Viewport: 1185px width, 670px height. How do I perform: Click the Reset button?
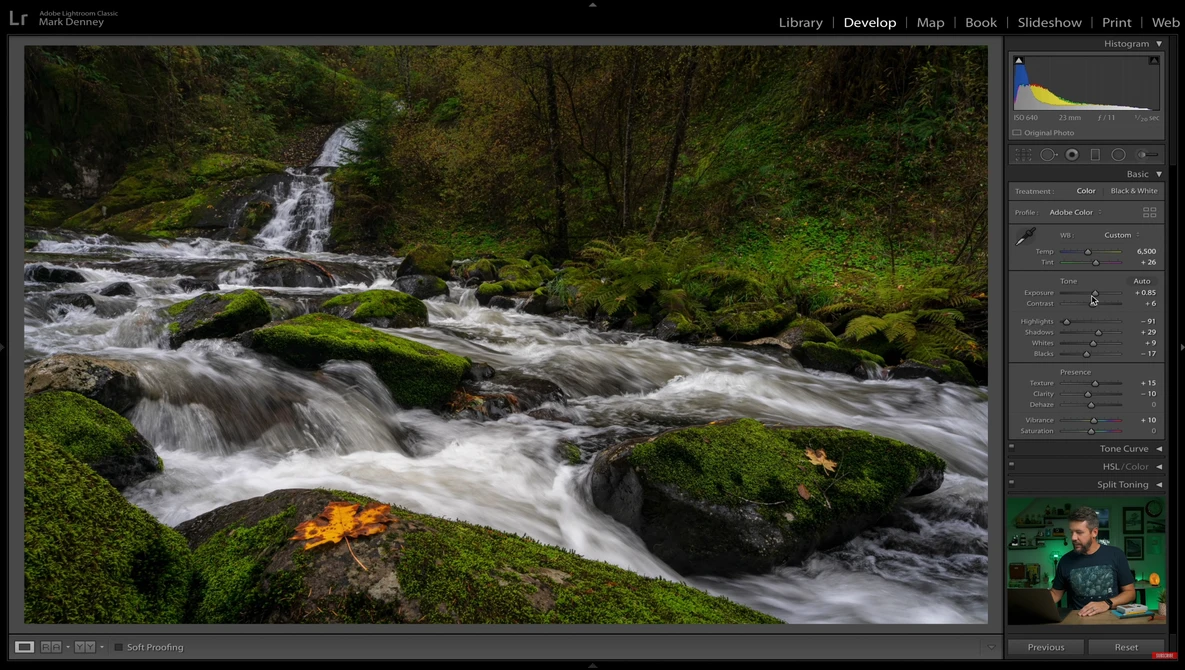point(1126,647)
